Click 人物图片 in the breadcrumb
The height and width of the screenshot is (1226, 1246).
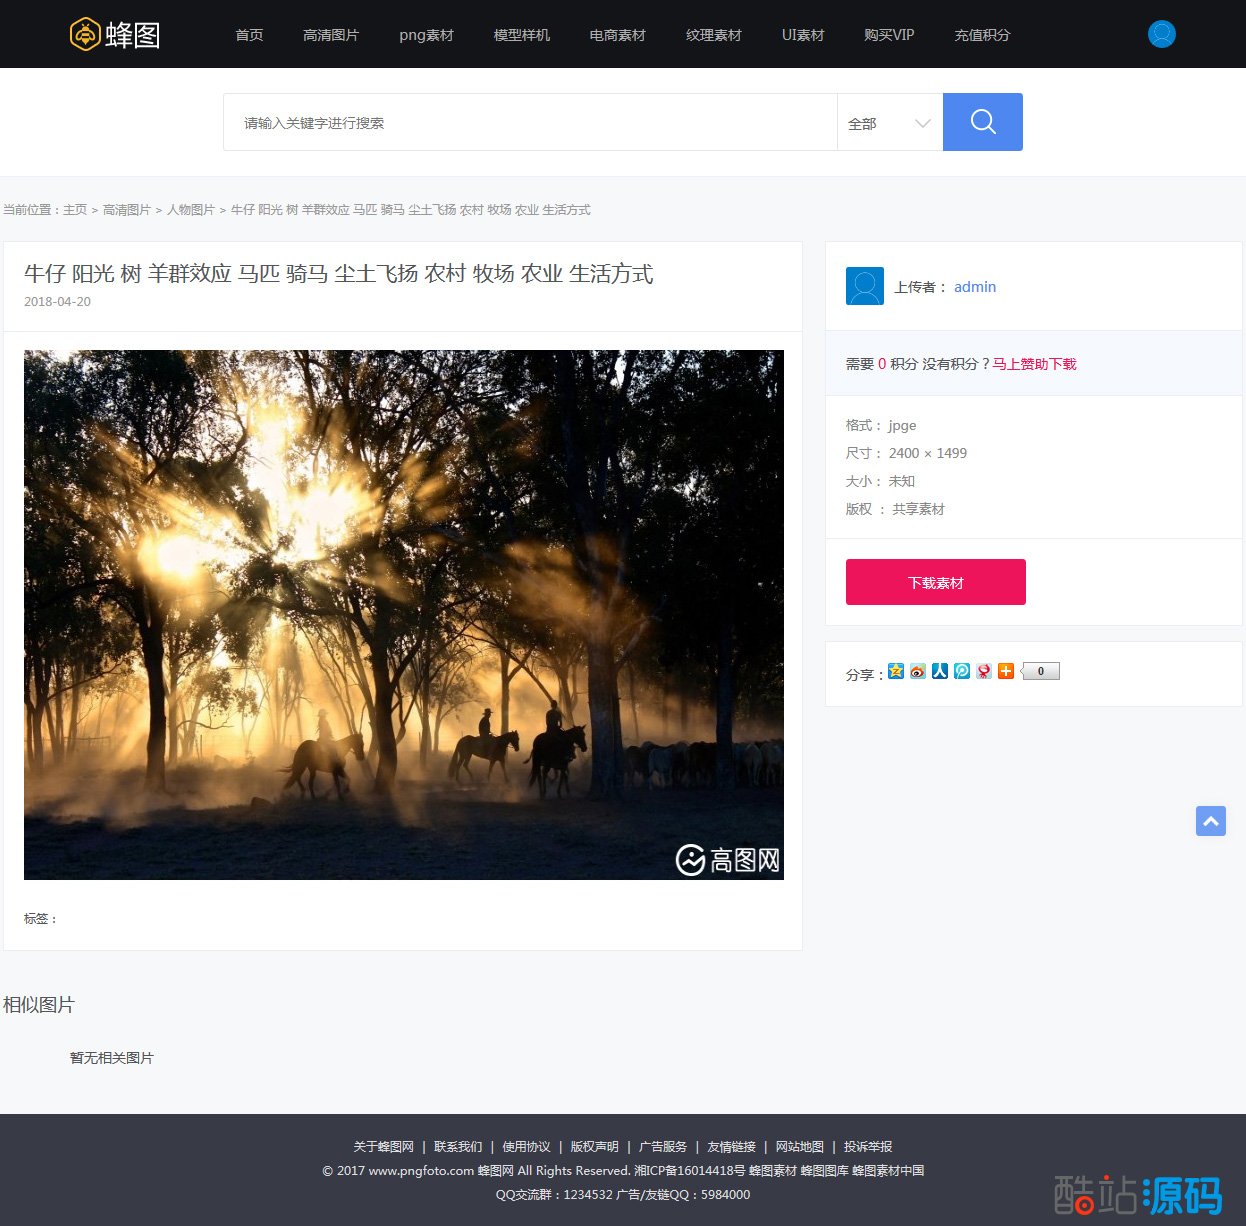tap(190, 210)
